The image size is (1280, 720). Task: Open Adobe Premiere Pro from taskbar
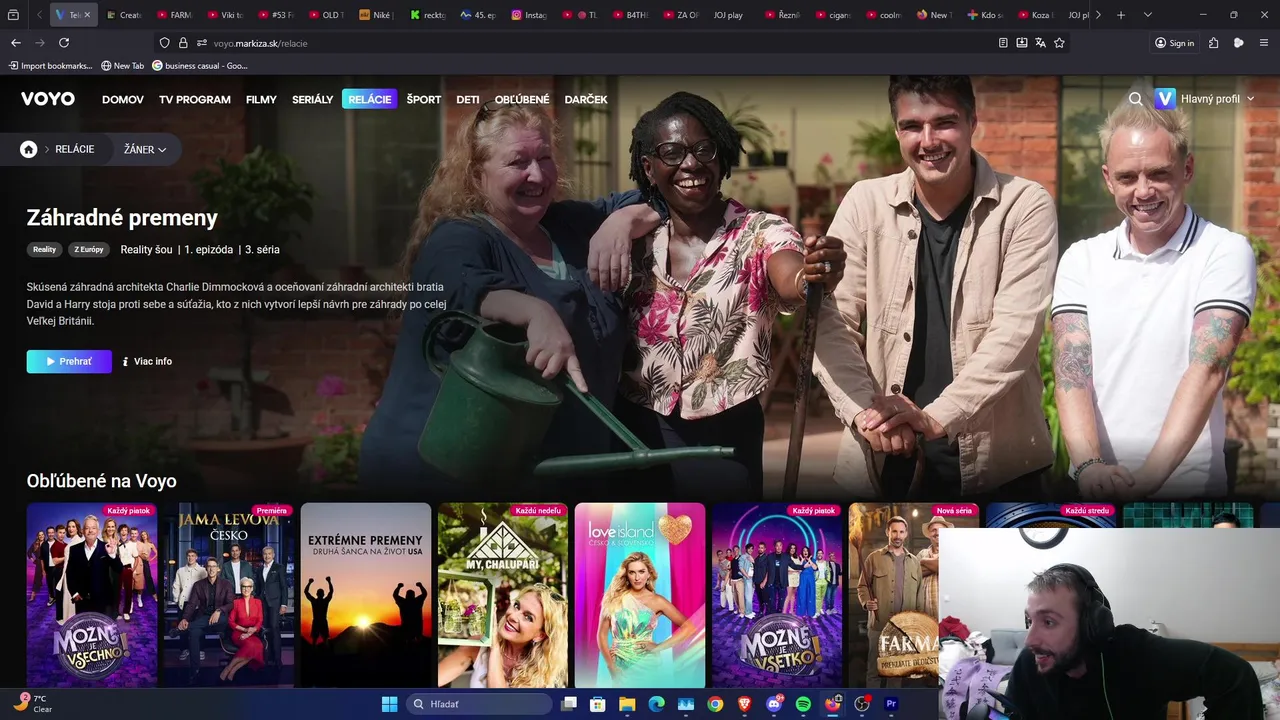tap(891, 704)
